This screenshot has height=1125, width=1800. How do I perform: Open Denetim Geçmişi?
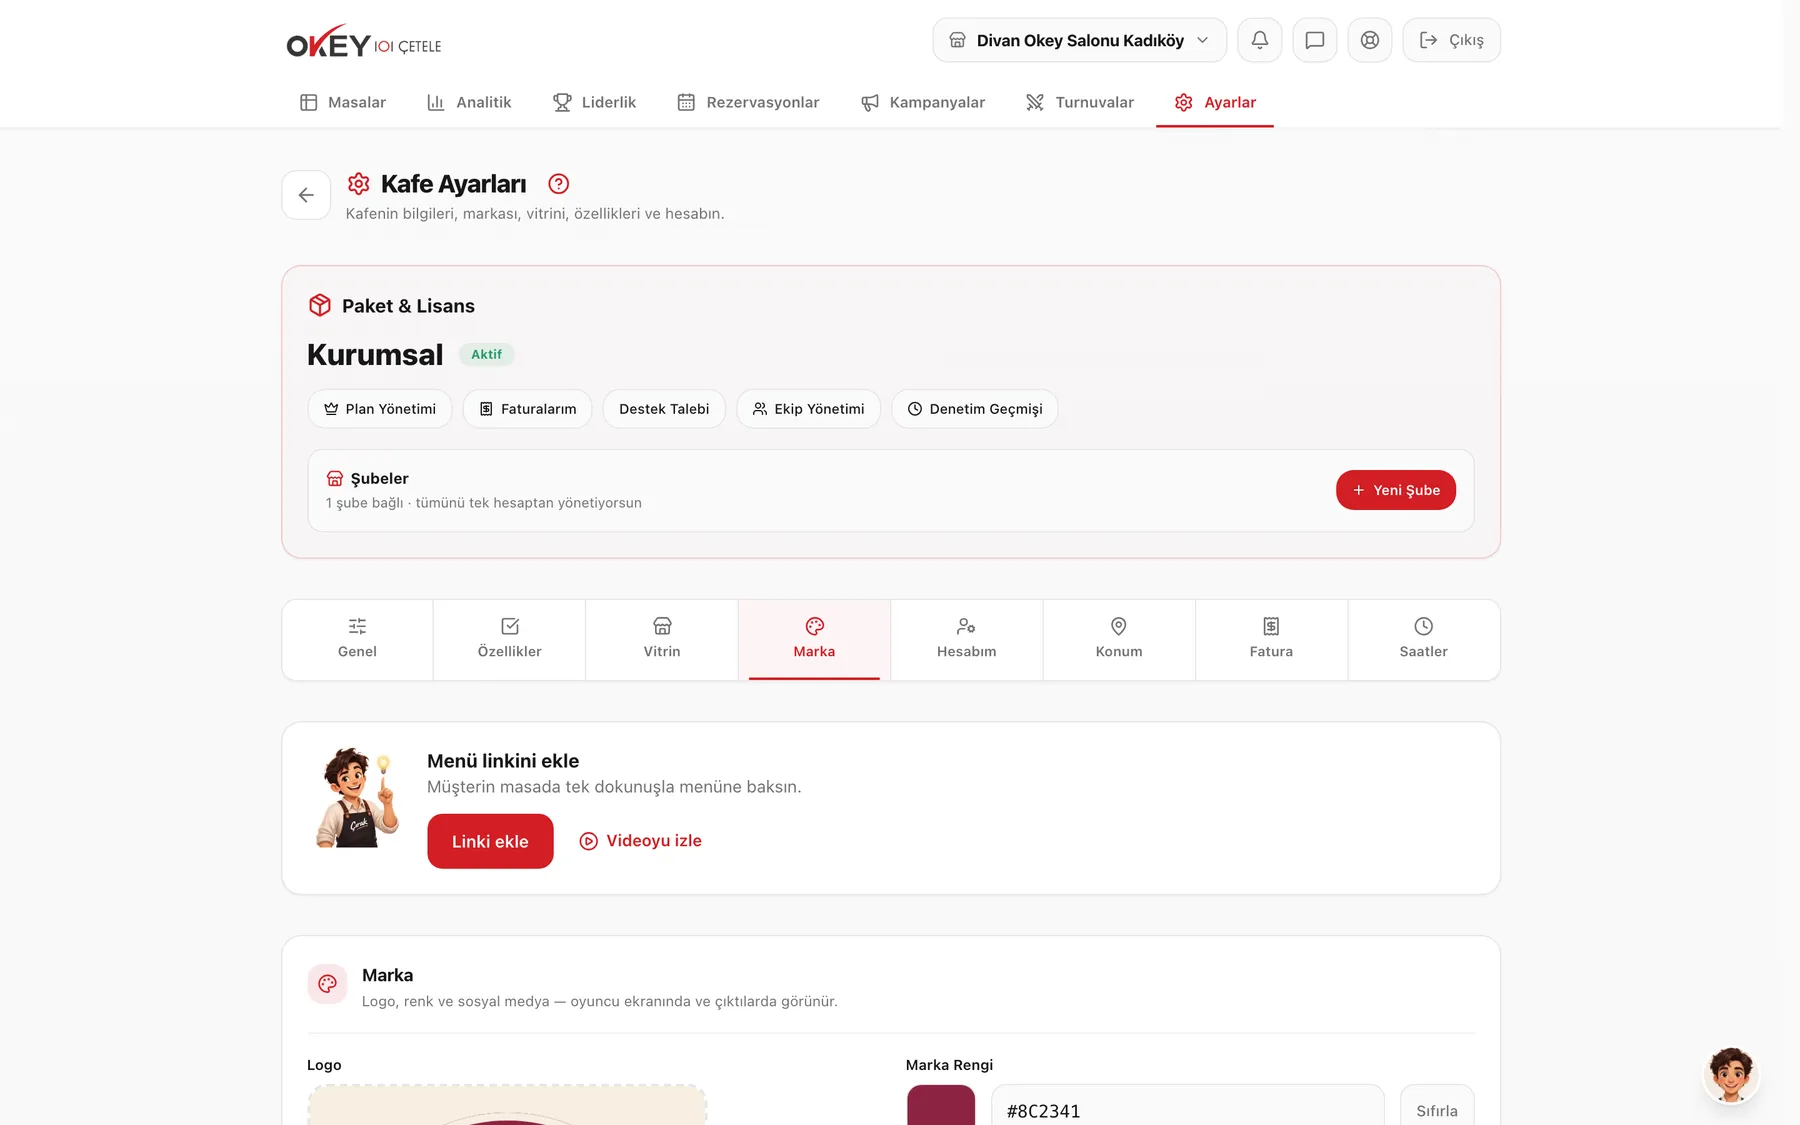[975, 409]
